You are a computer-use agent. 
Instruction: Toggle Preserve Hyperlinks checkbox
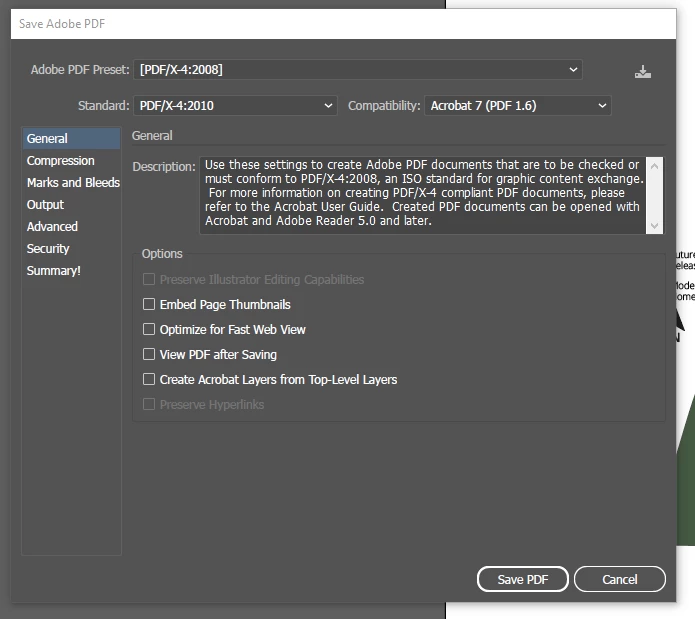pos(149,404)
